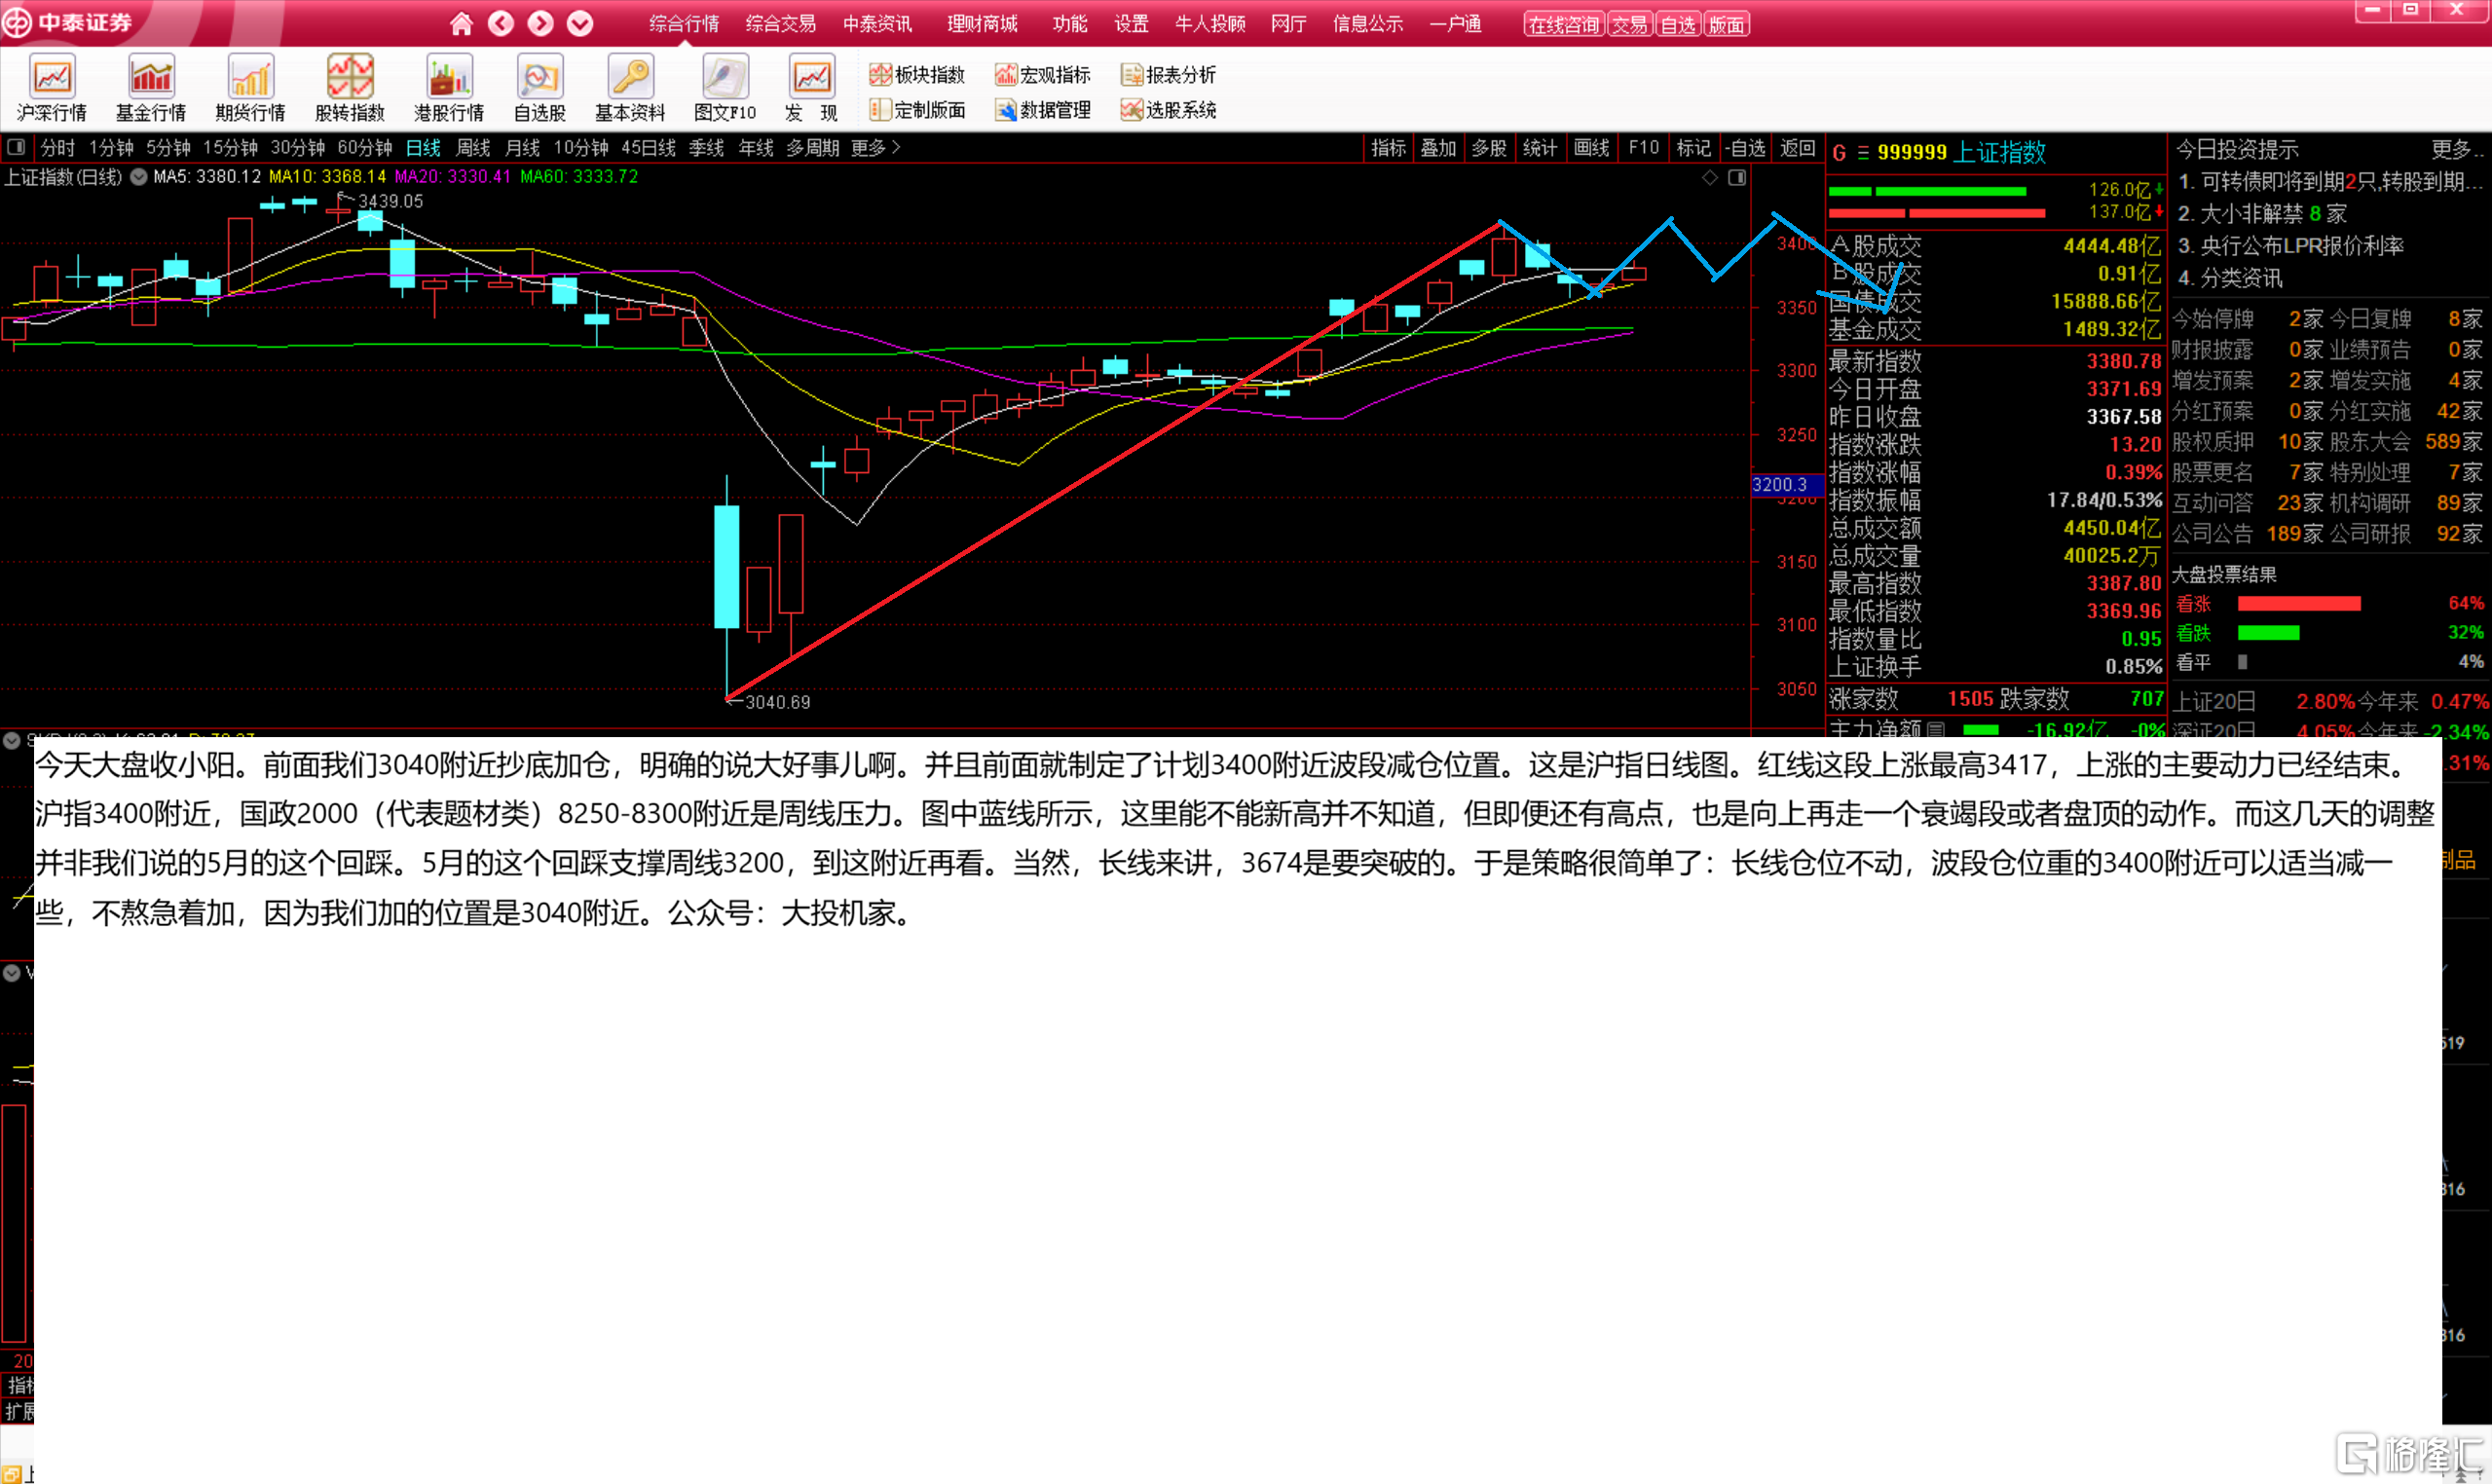Open the 信息公示 menu
Screen dimensions: 2492x1484
tap(1368, 24)
